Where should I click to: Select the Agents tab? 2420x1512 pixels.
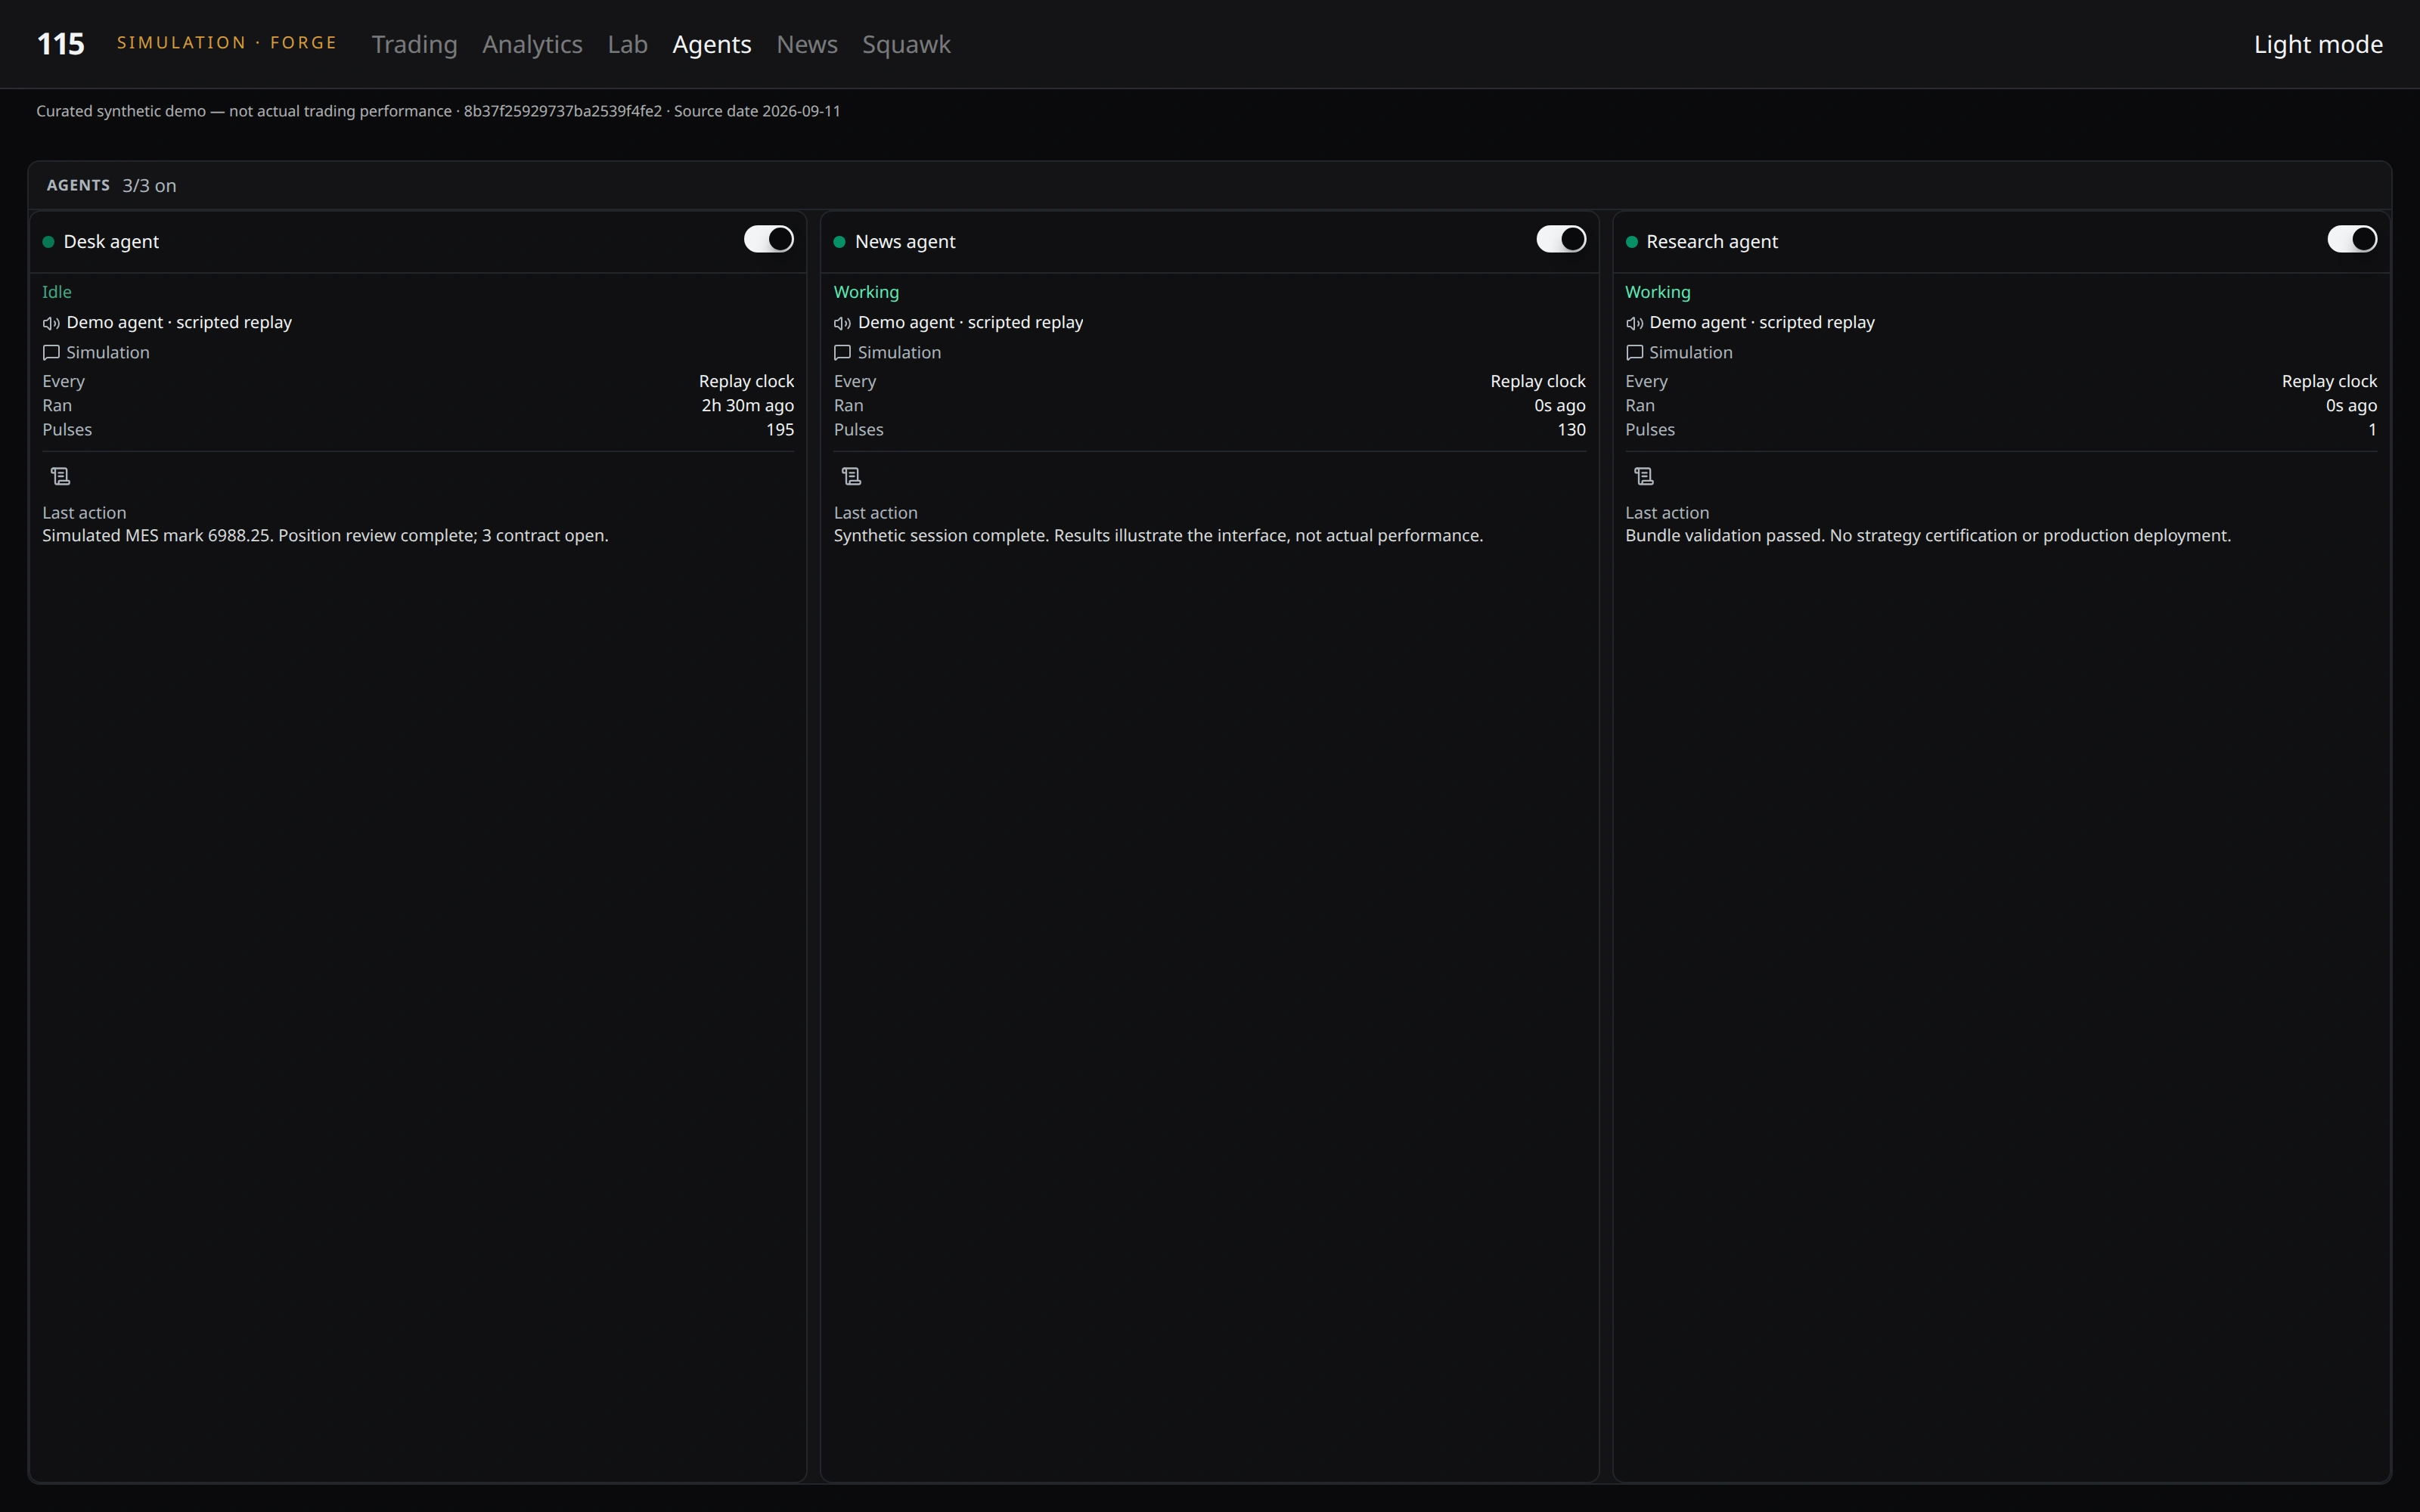[x=712, y=44]
